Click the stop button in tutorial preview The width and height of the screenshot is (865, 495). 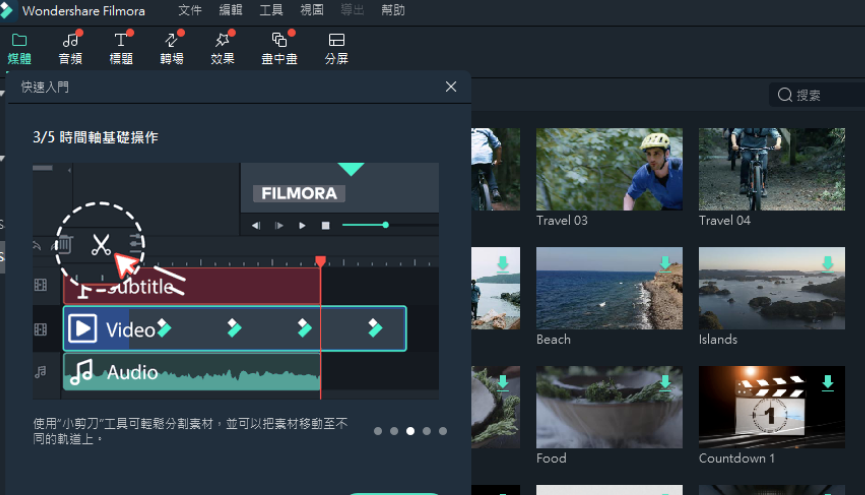325,226
